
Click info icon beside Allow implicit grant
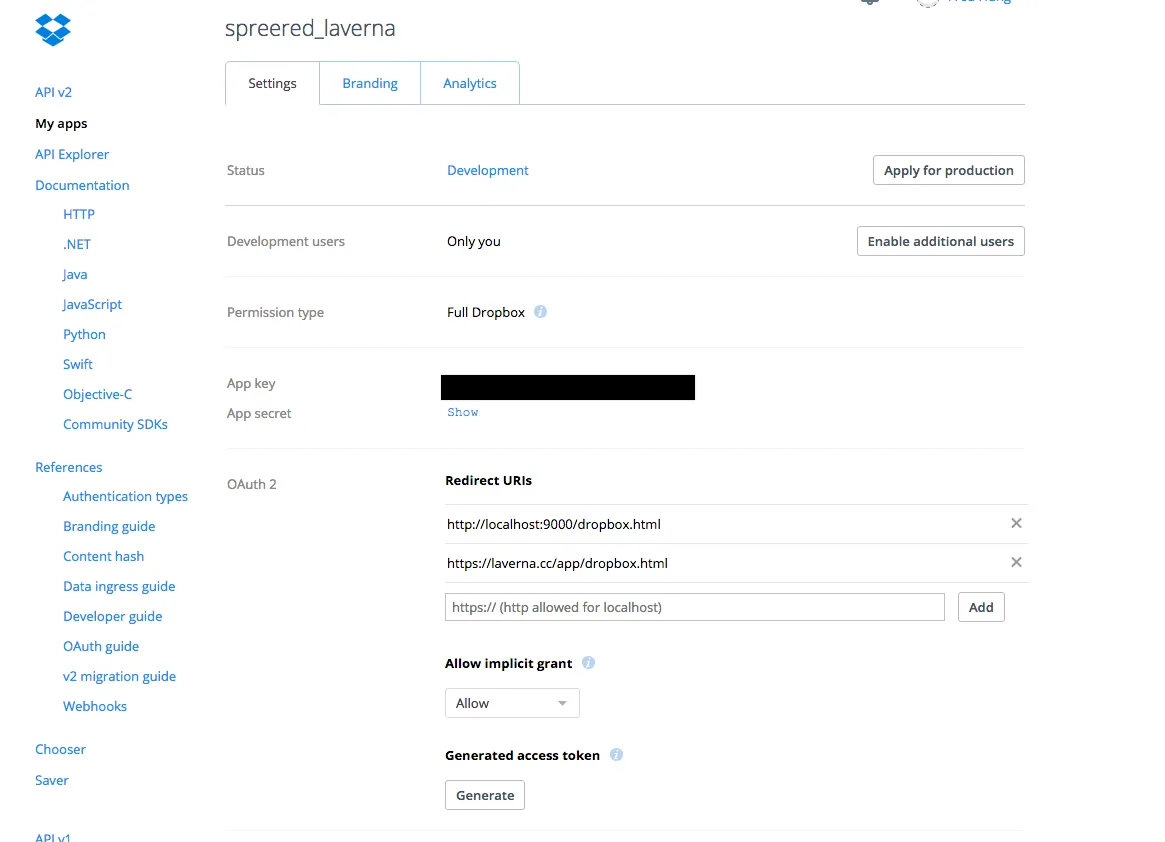pos(588,663)
